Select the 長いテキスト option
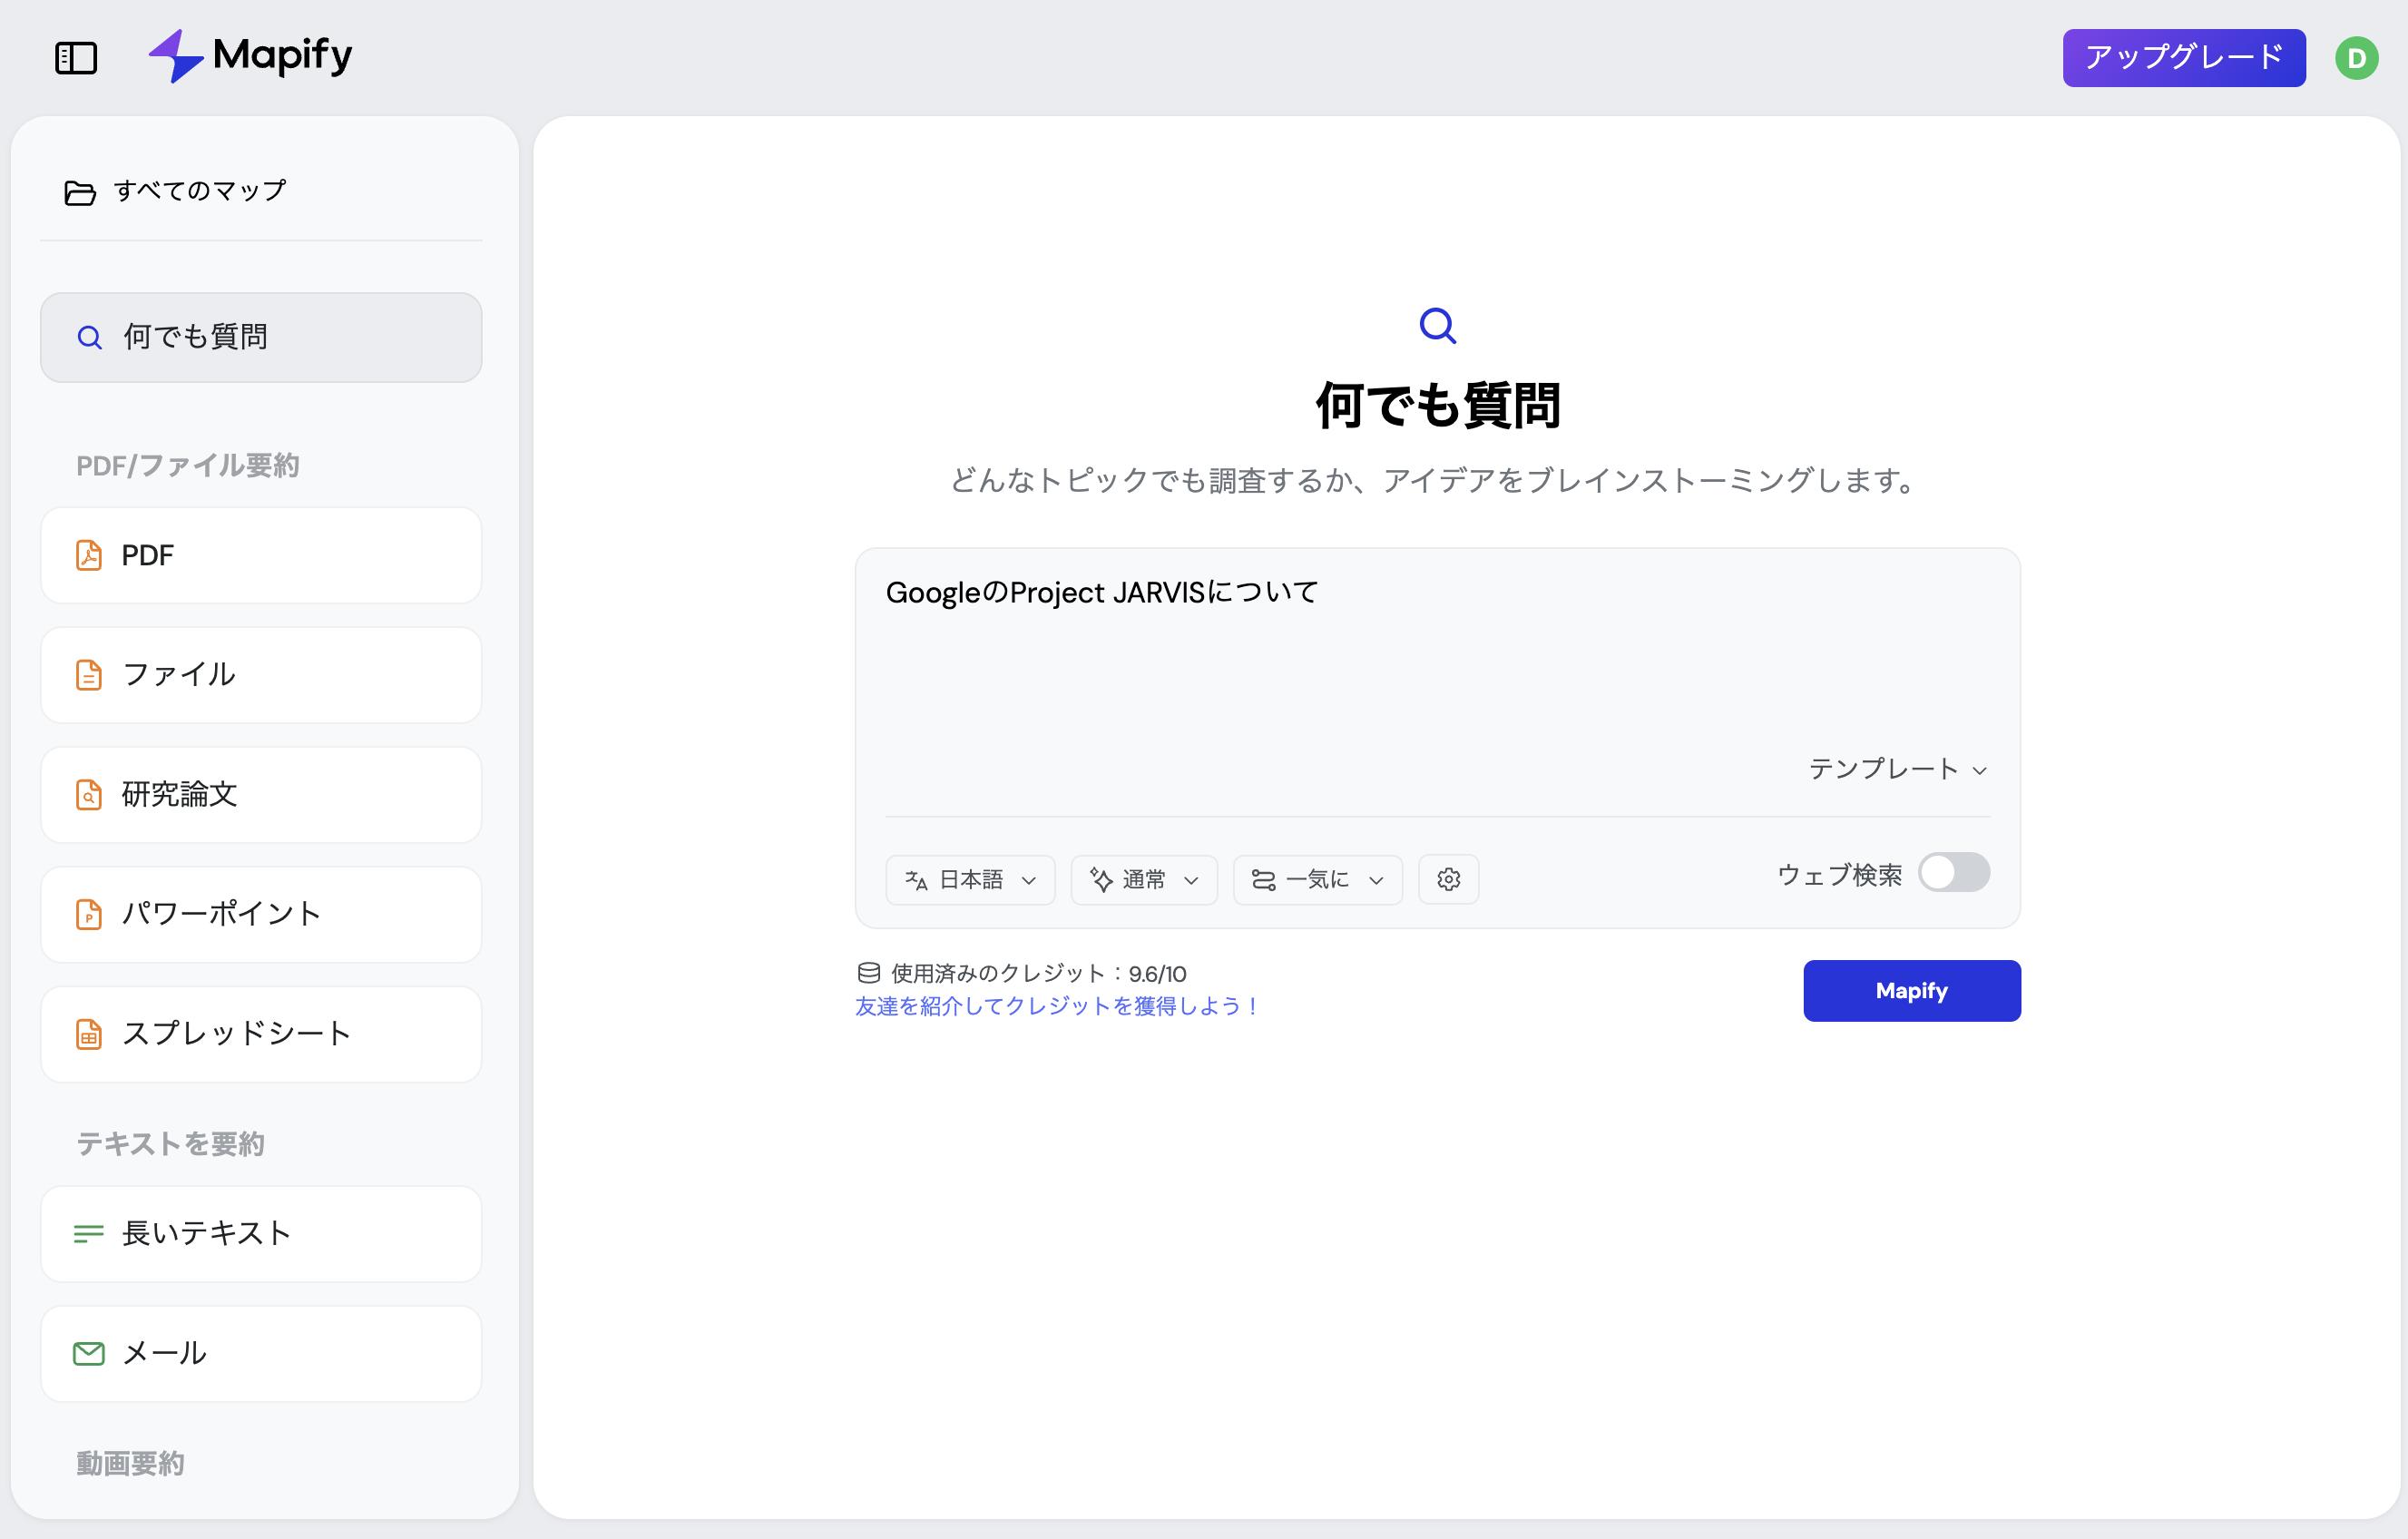Viewport: 2408px width, 1539px height. click(261, 1234)
